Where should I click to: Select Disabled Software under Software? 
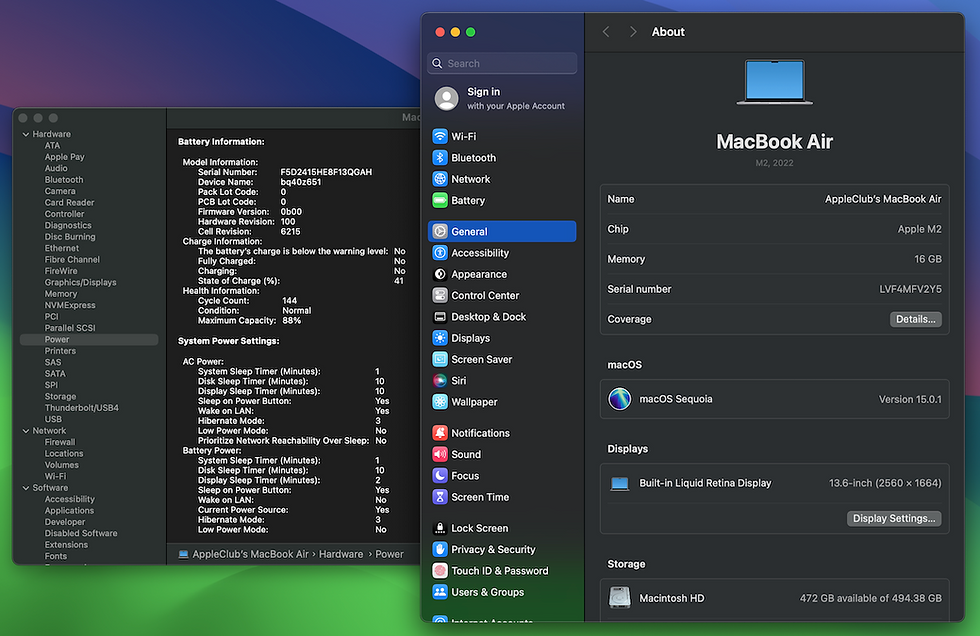pos(81,534)
